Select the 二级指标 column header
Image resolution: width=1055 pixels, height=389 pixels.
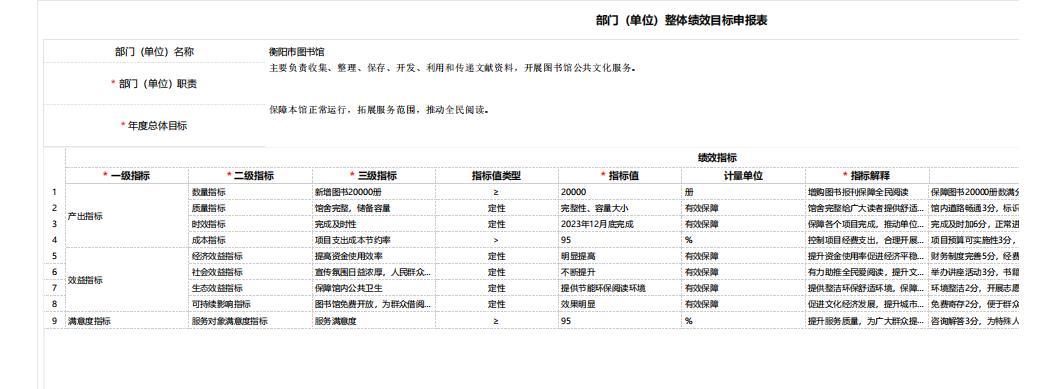250,176
